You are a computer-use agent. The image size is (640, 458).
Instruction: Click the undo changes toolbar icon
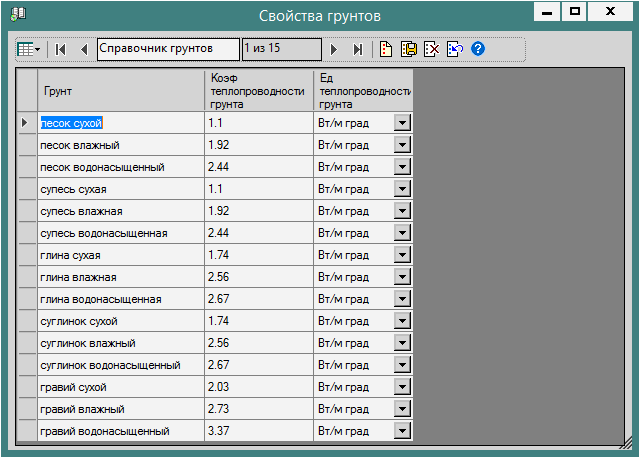(455, 49)
